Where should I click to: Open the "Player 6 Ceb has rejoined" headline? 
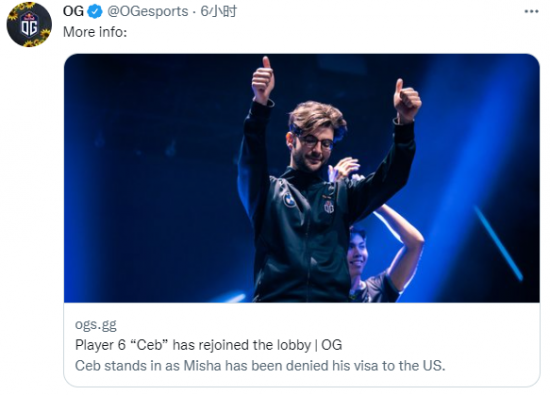pyautogui.click(x=208, y=345)
